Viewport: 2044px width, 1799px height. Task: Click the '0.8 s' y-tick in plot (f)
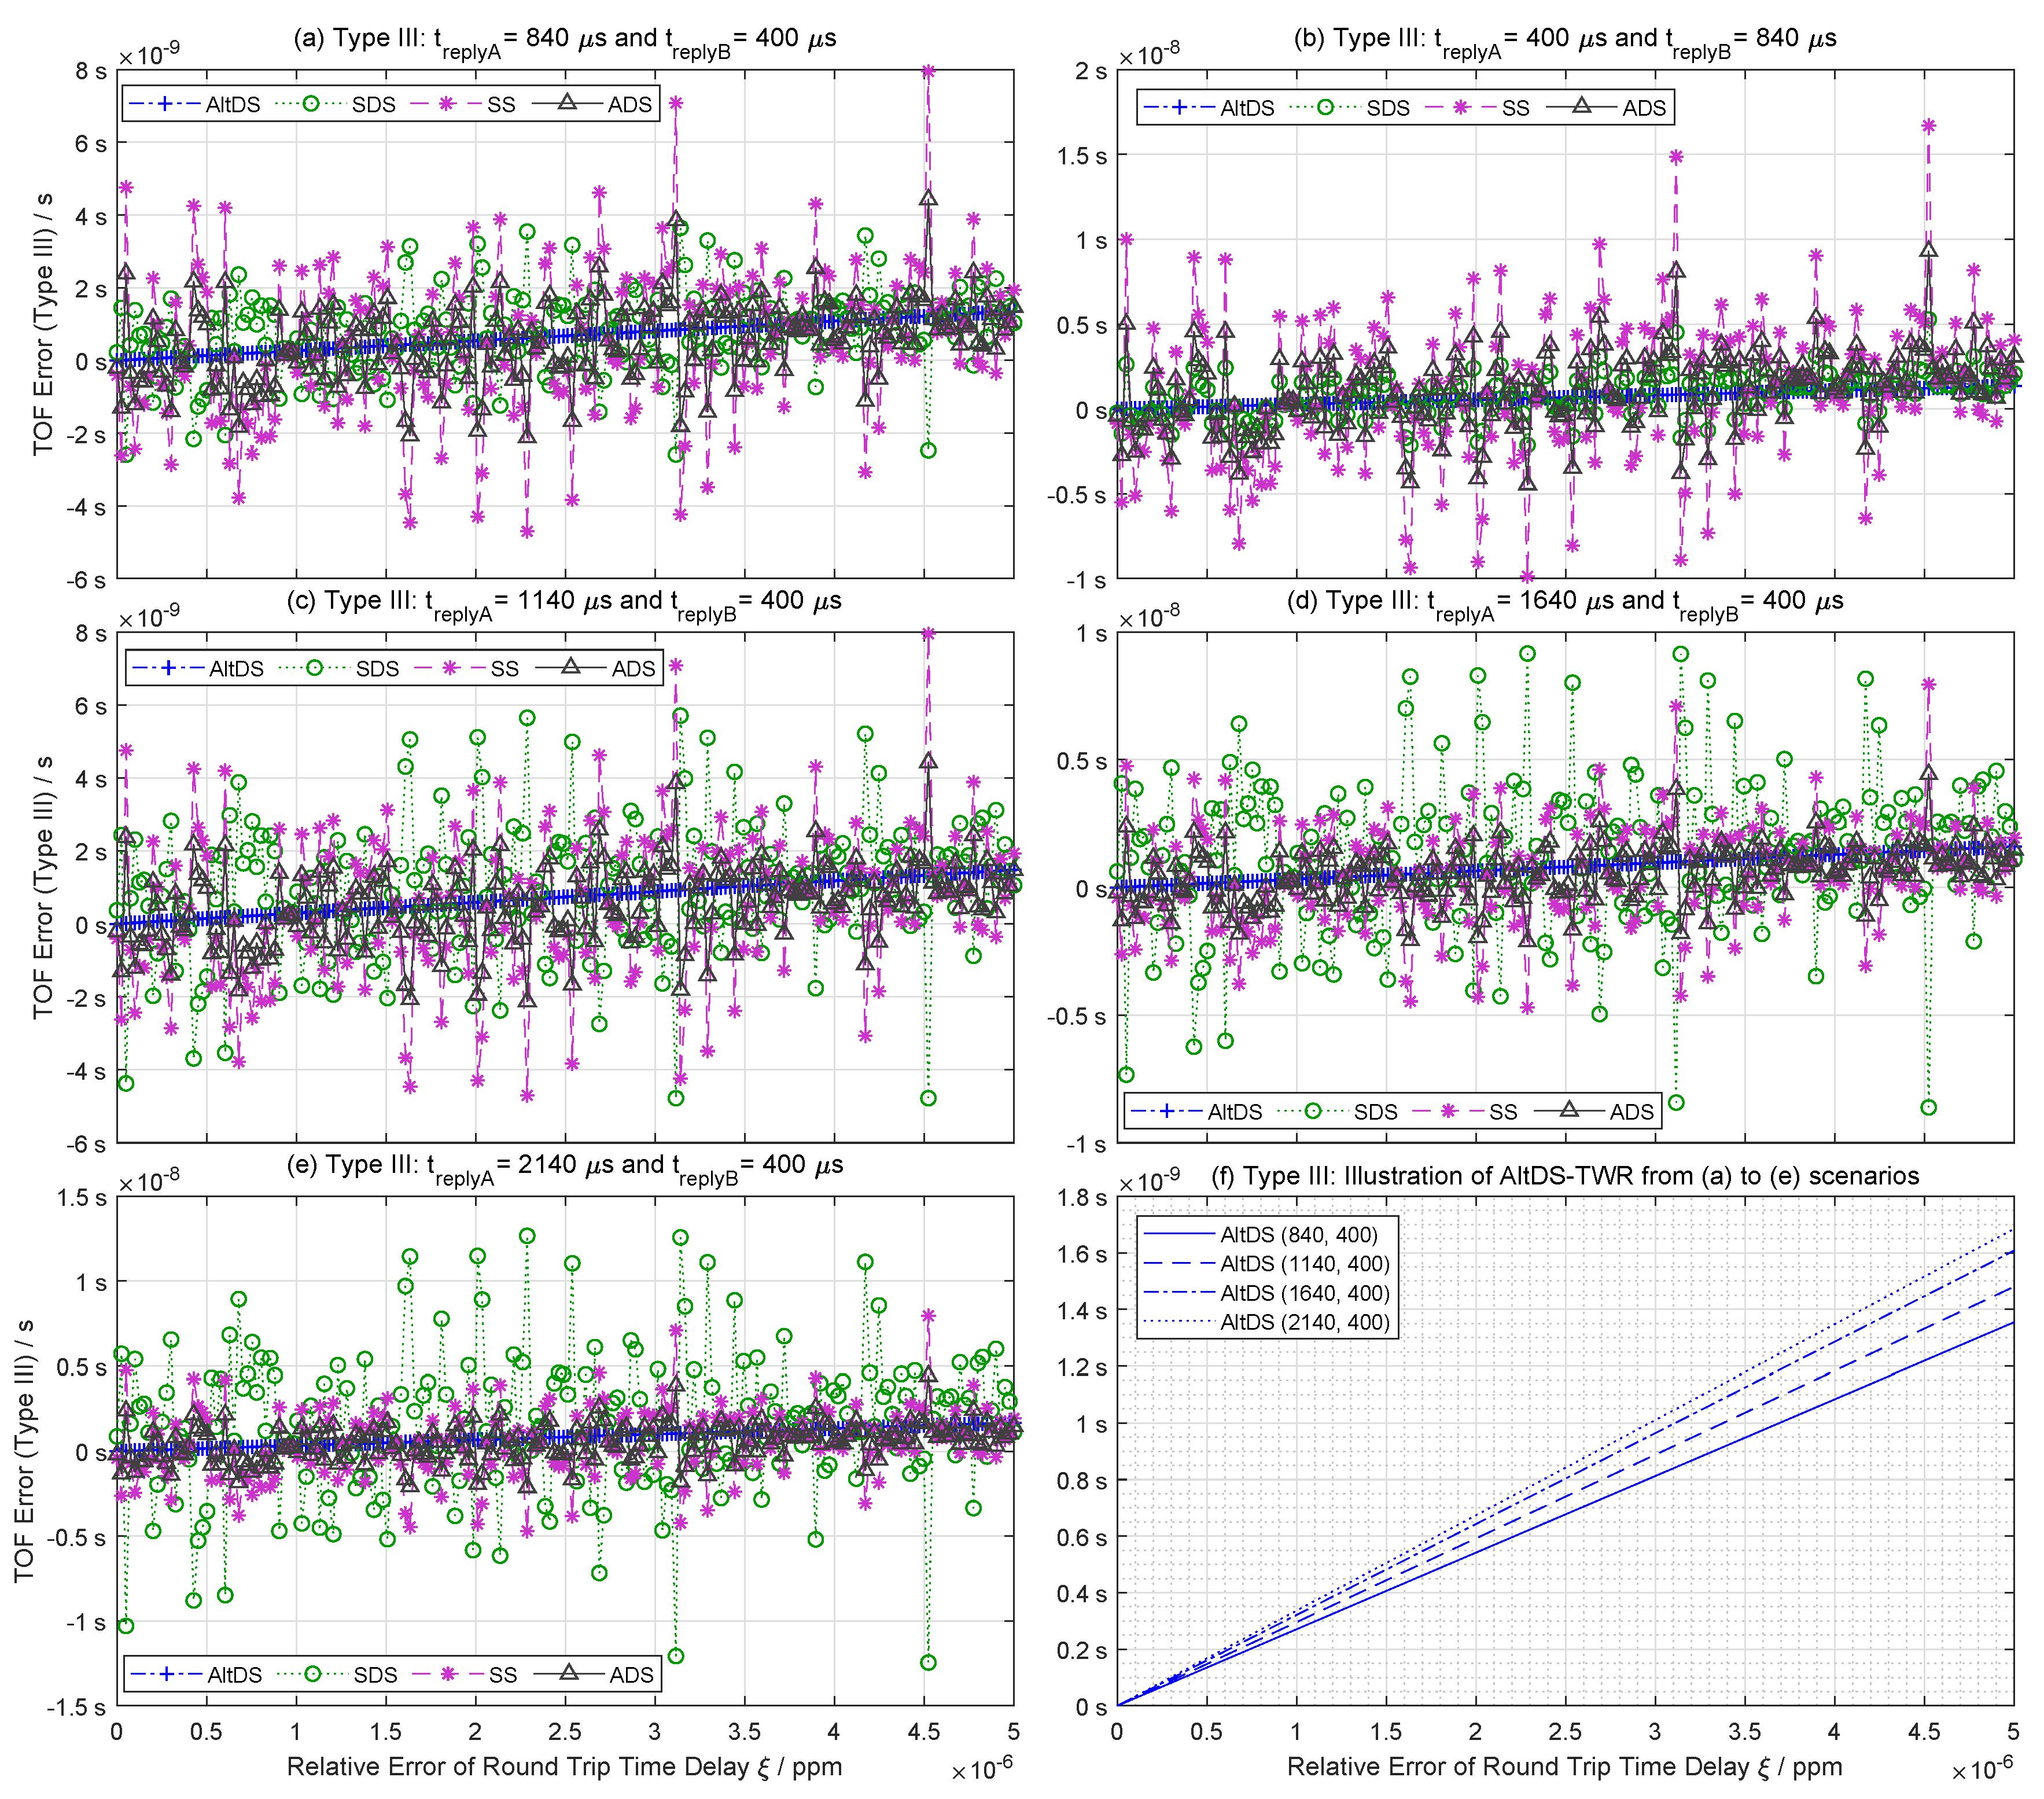[x=1081, y=1481]
